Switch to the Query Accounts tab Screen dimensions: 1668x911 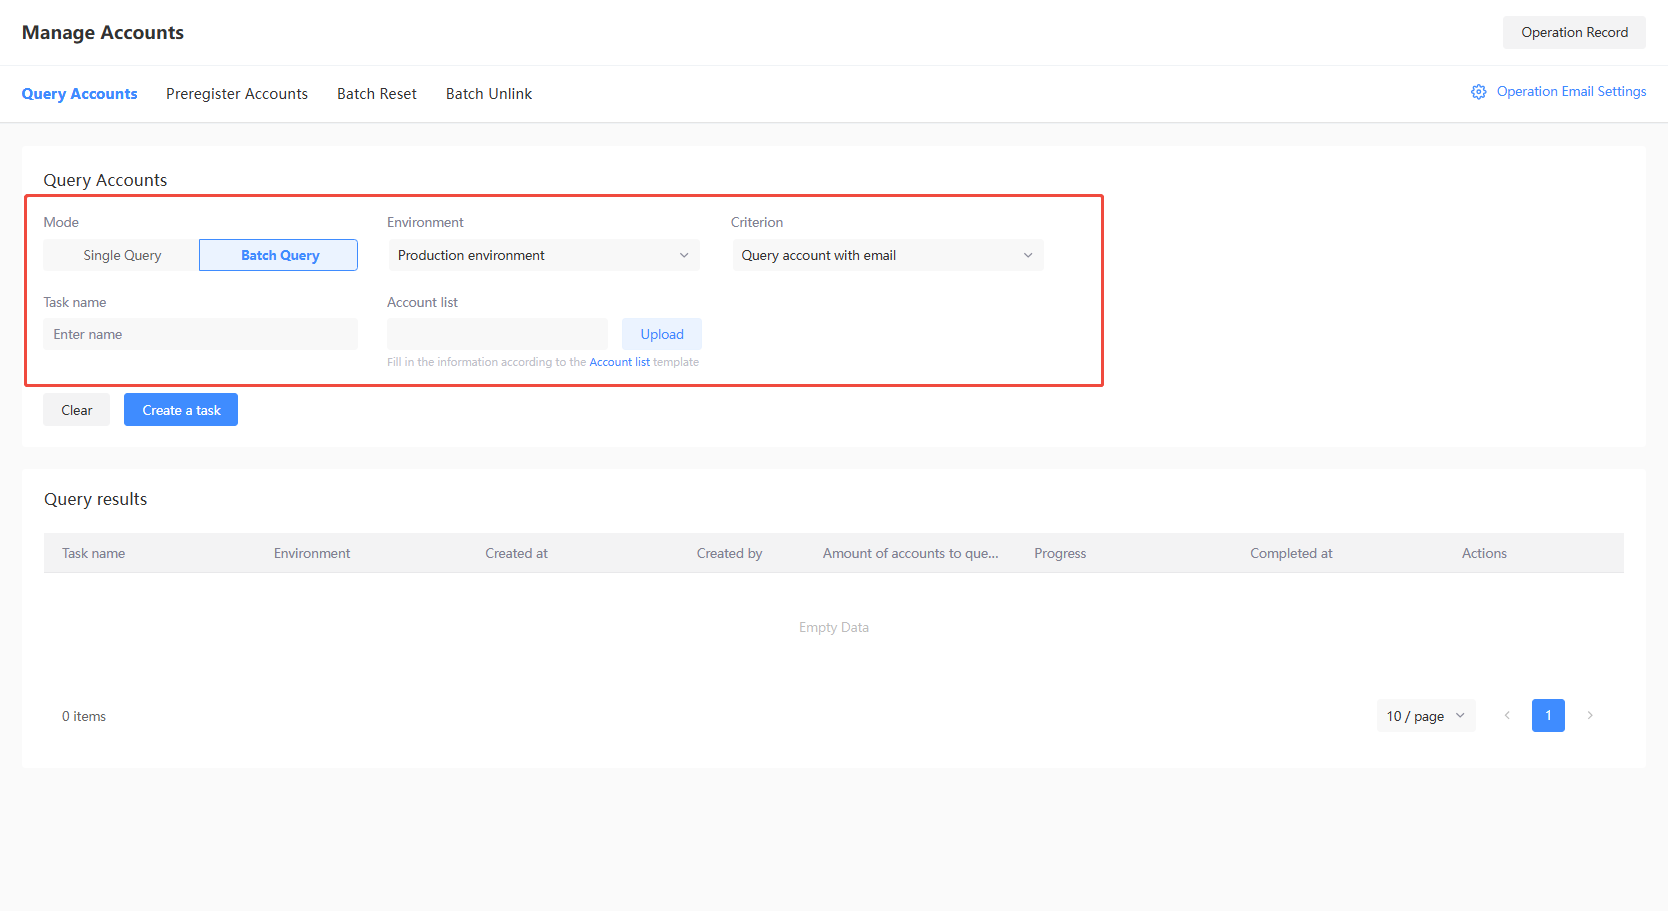point(80,94)
